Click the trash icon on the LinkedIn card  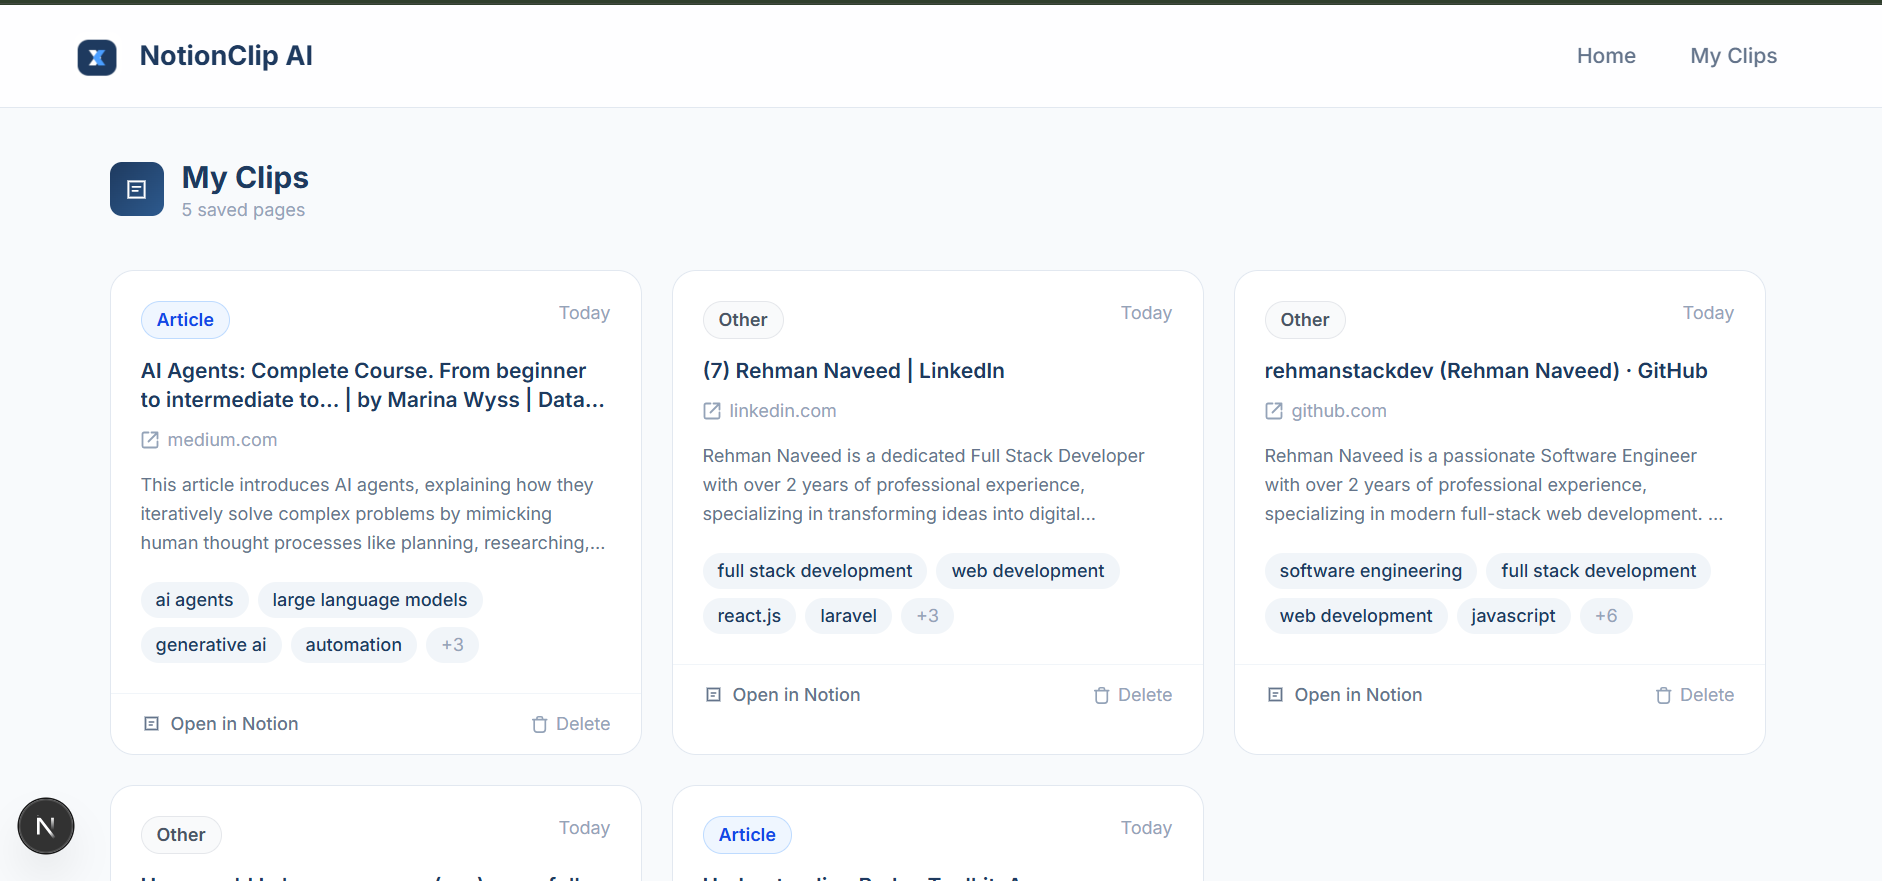(x=1102, y=695)
